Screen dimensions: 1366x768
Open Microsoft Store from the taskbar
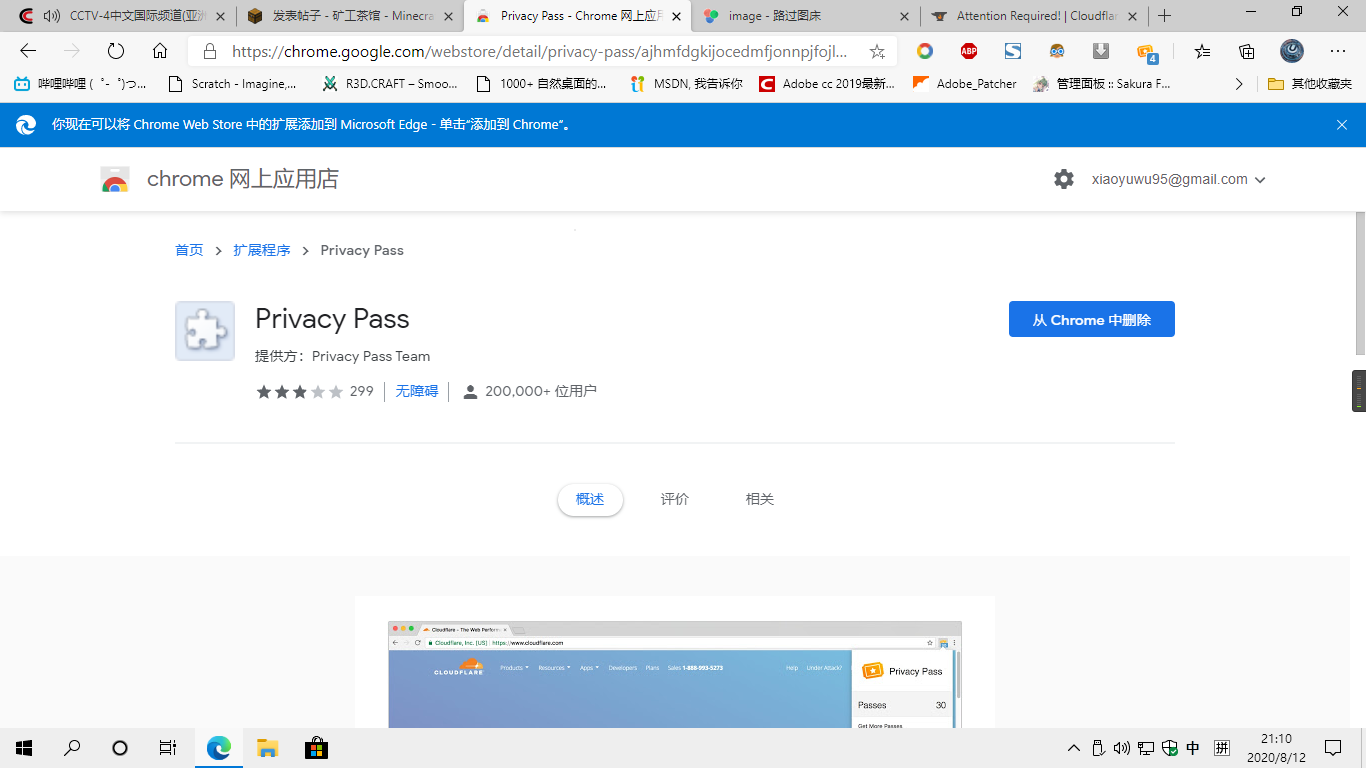tap(316, 747)
